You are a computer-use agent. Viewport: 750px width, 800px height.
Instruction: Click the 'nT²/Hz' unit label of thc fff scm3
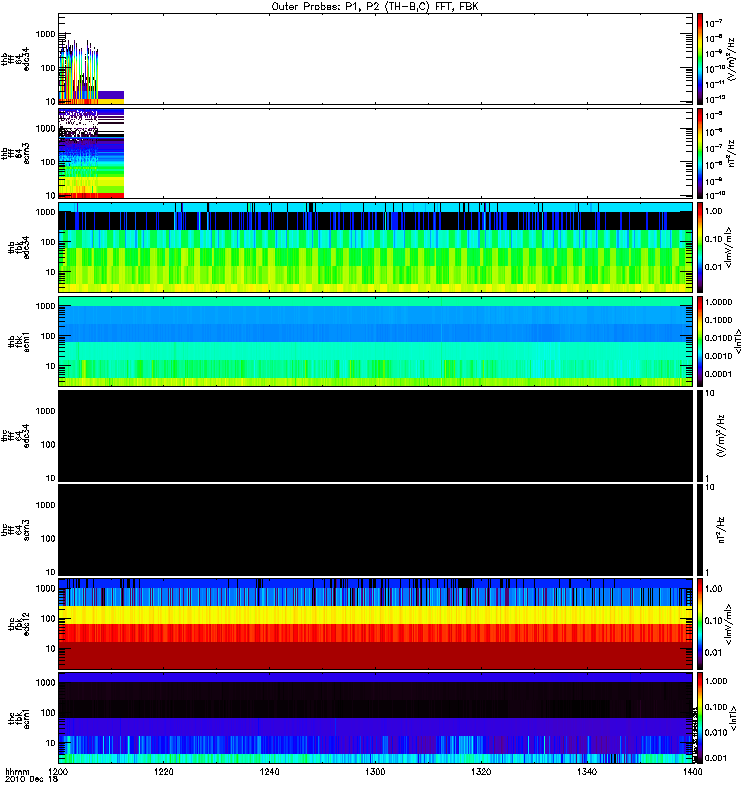point(721,530)
